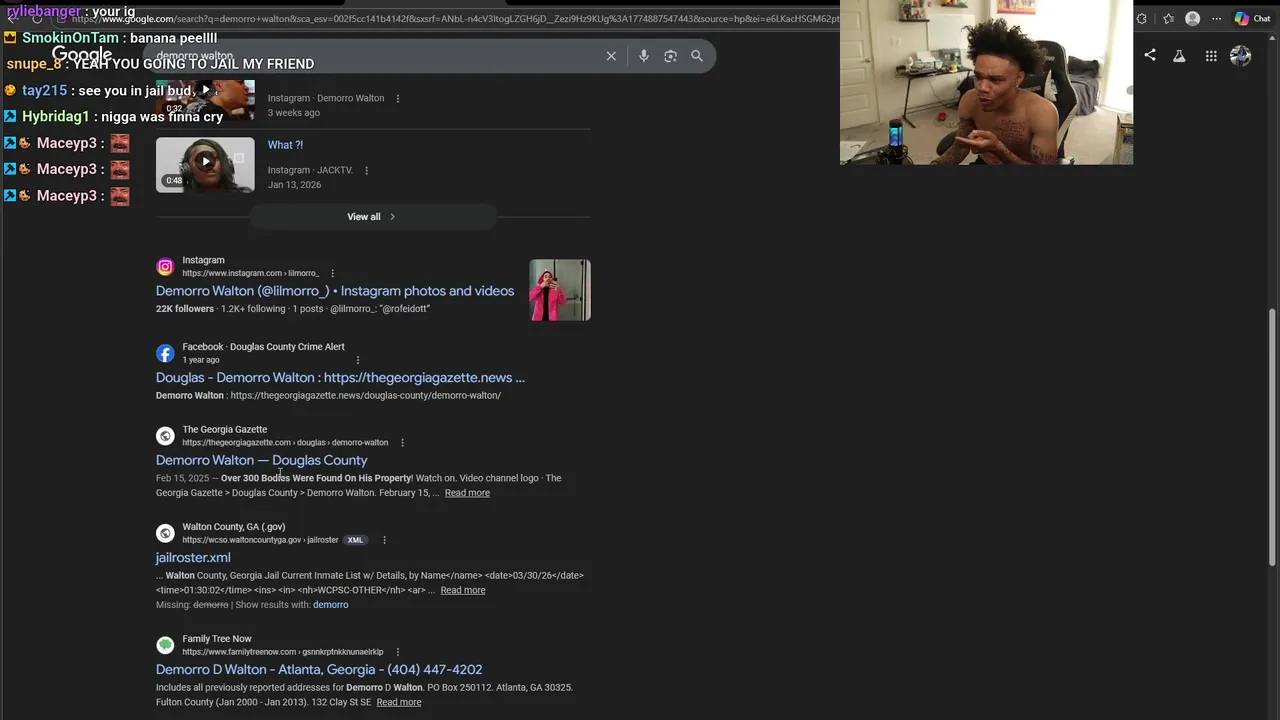Open options for Instagram Demorro Walton video

(x=398, y=98)
